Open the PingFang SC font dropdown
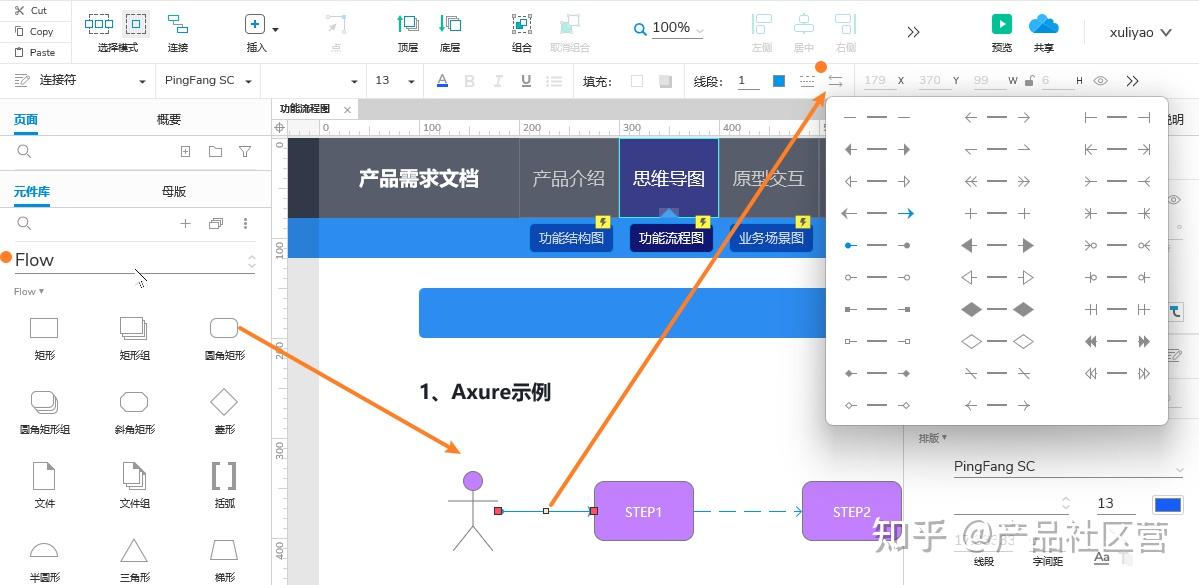1199x585 pixels. (207, 80)
